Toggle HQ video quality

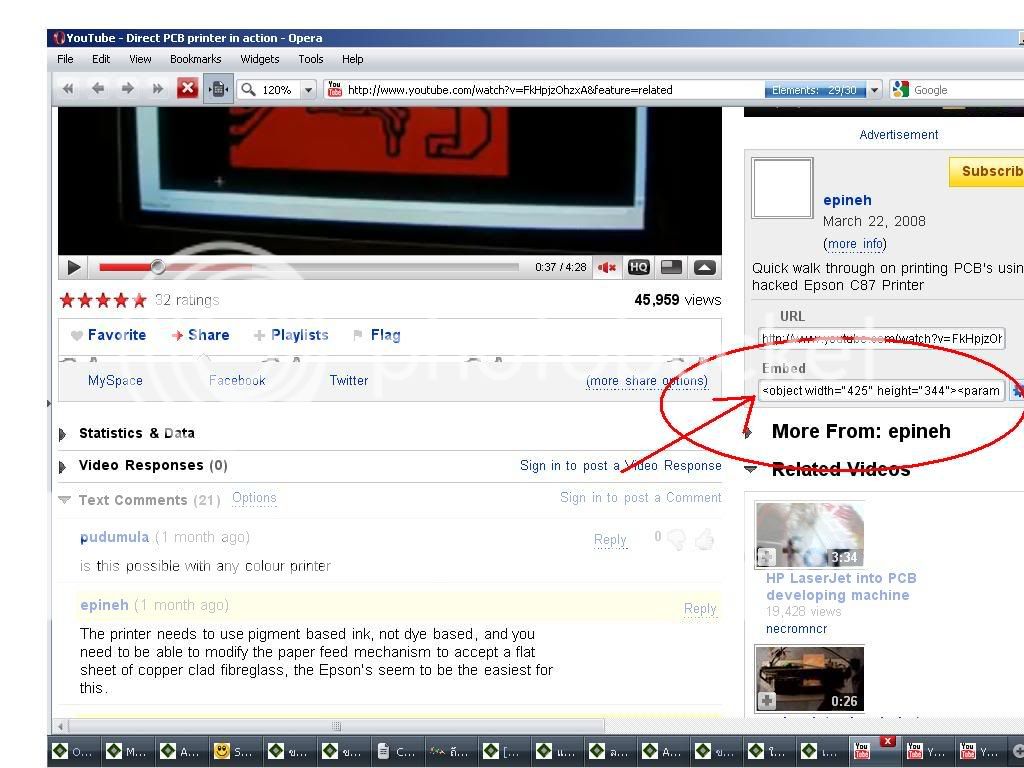click(x=638, y=267)
